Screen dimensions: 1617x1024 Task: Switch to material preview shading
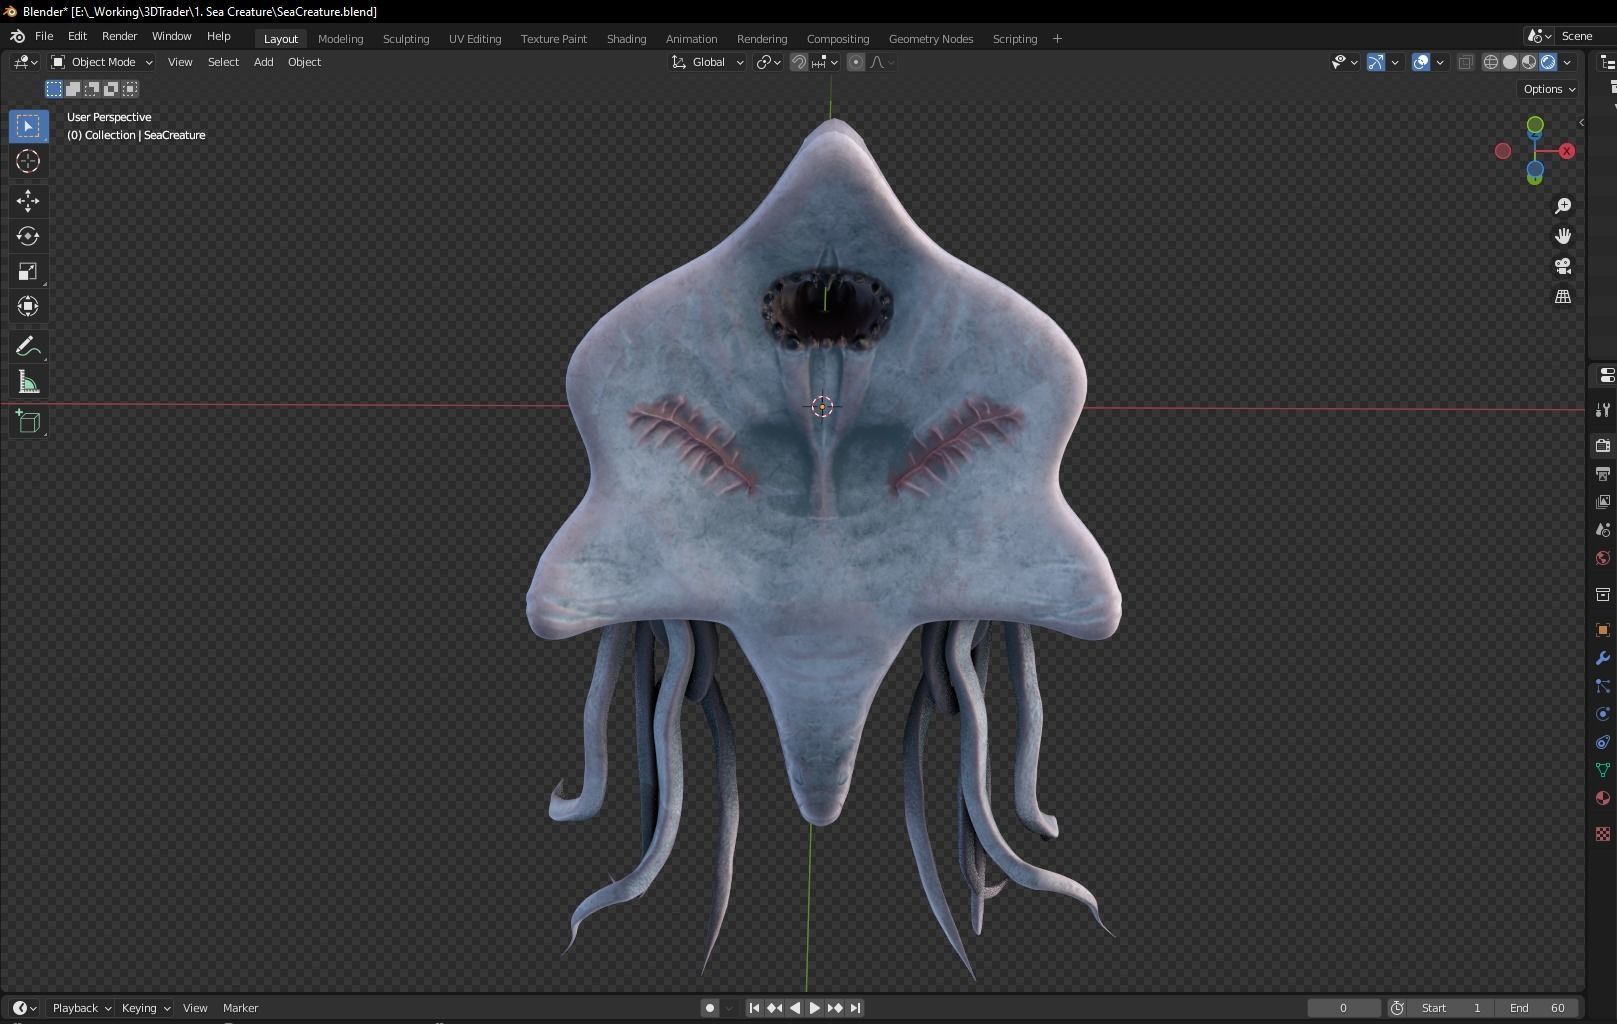tap(1529, 62)
